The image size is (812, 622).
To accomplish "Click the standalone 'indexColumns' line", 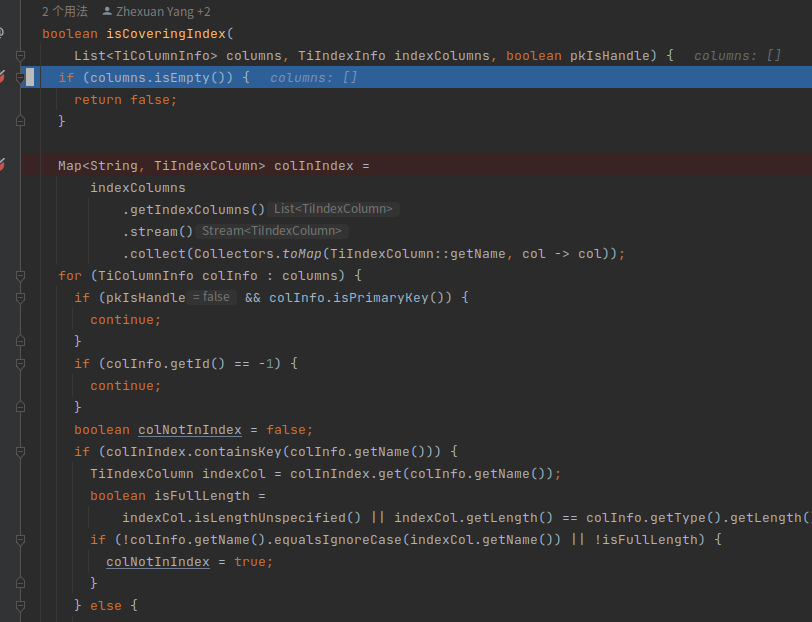I will [x=138, y=187].
